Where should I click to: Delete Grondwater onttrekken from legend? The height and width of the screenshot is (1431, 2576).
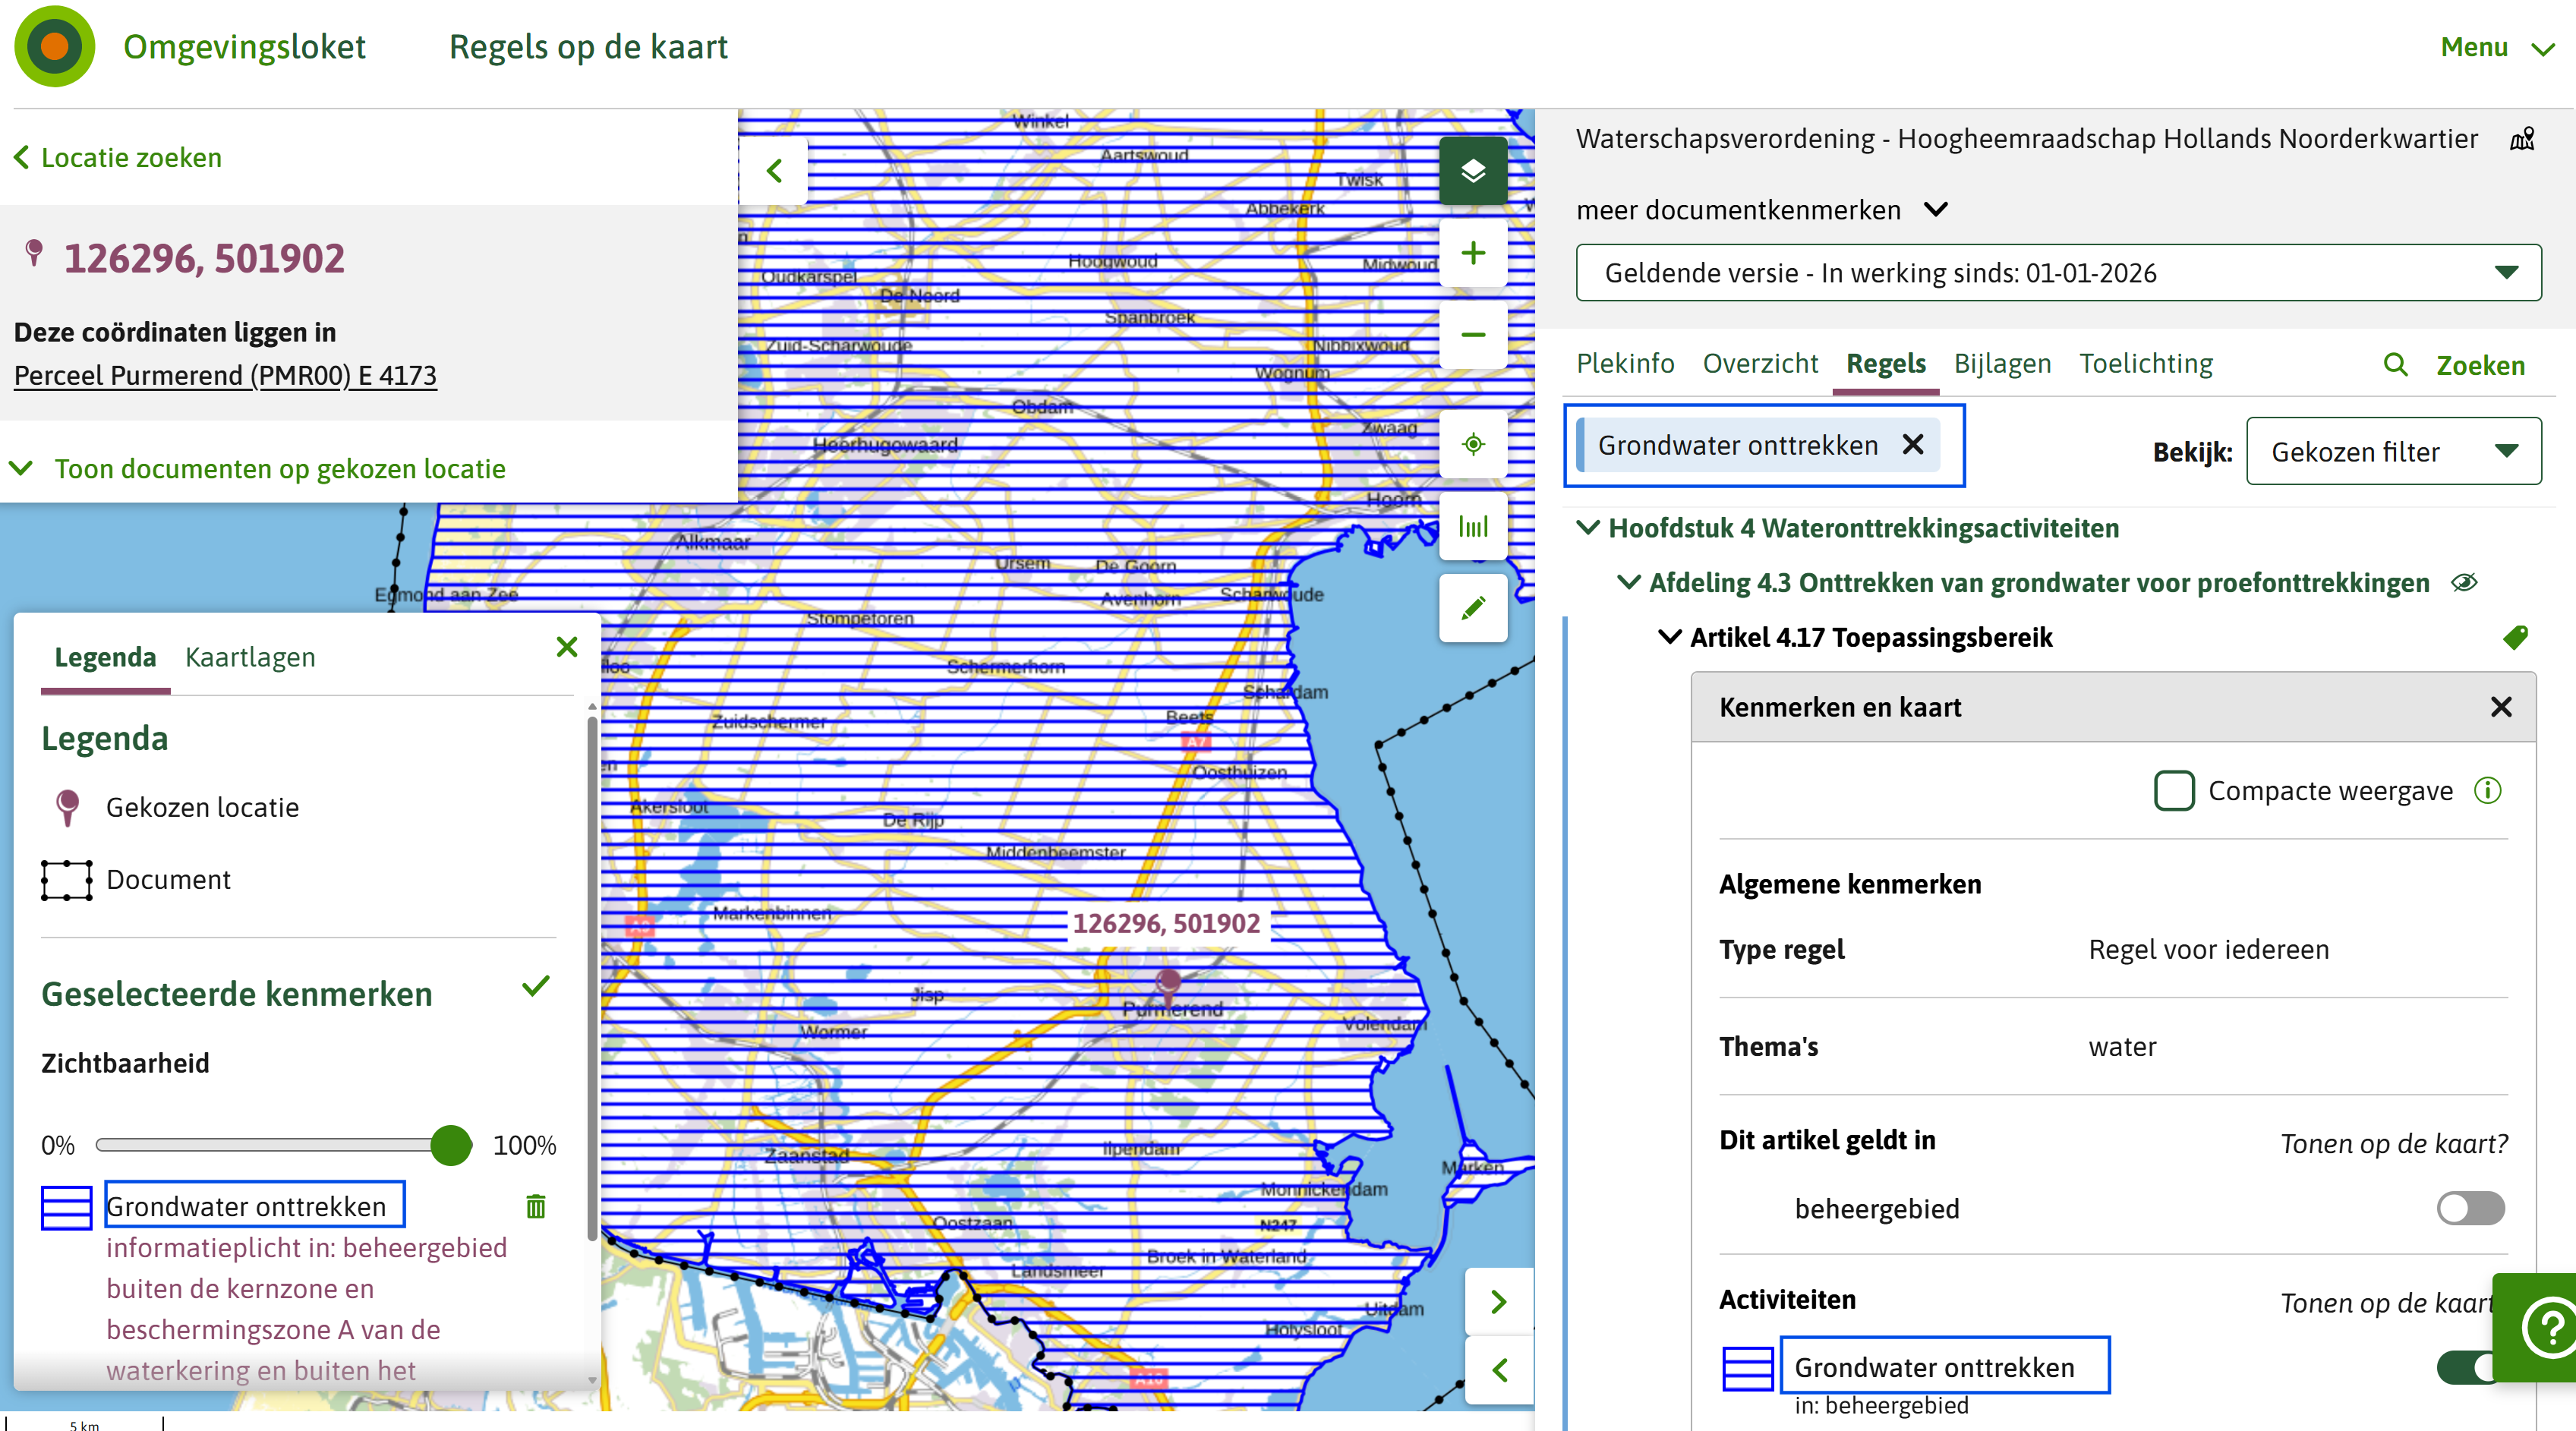tap(536, 1206)
